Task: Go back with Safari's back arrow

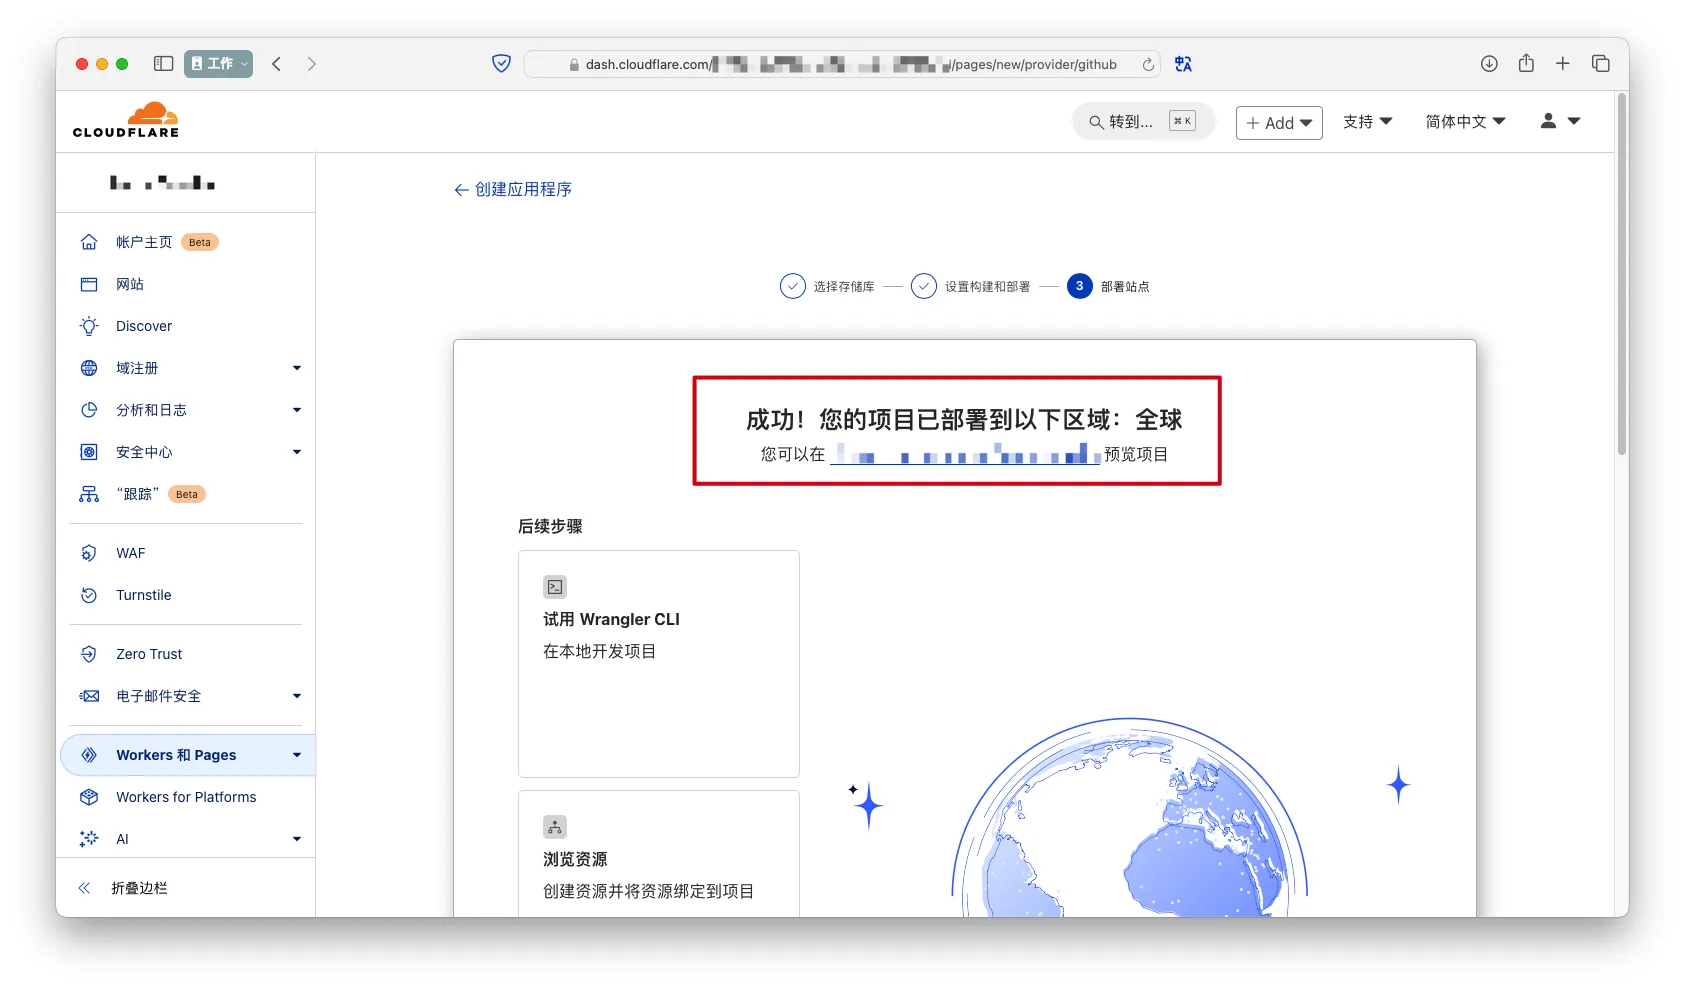Action: (277, 64)
